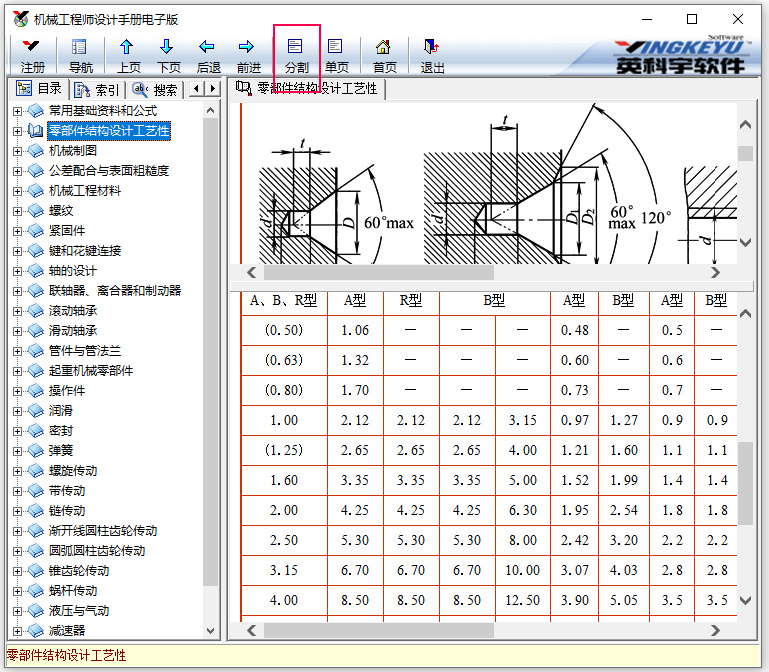The image size is (769, 672).
Task: Expand the 机械制图 tree node
Action: click(17, 151)
